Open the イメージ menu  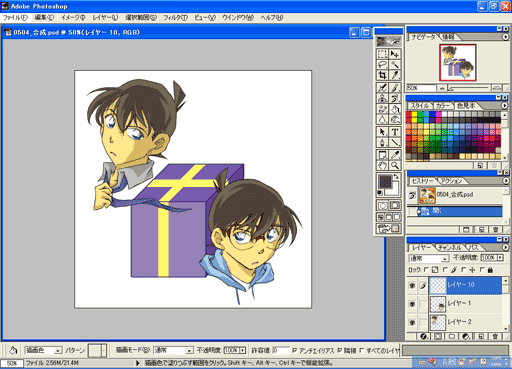click(73, 18)
